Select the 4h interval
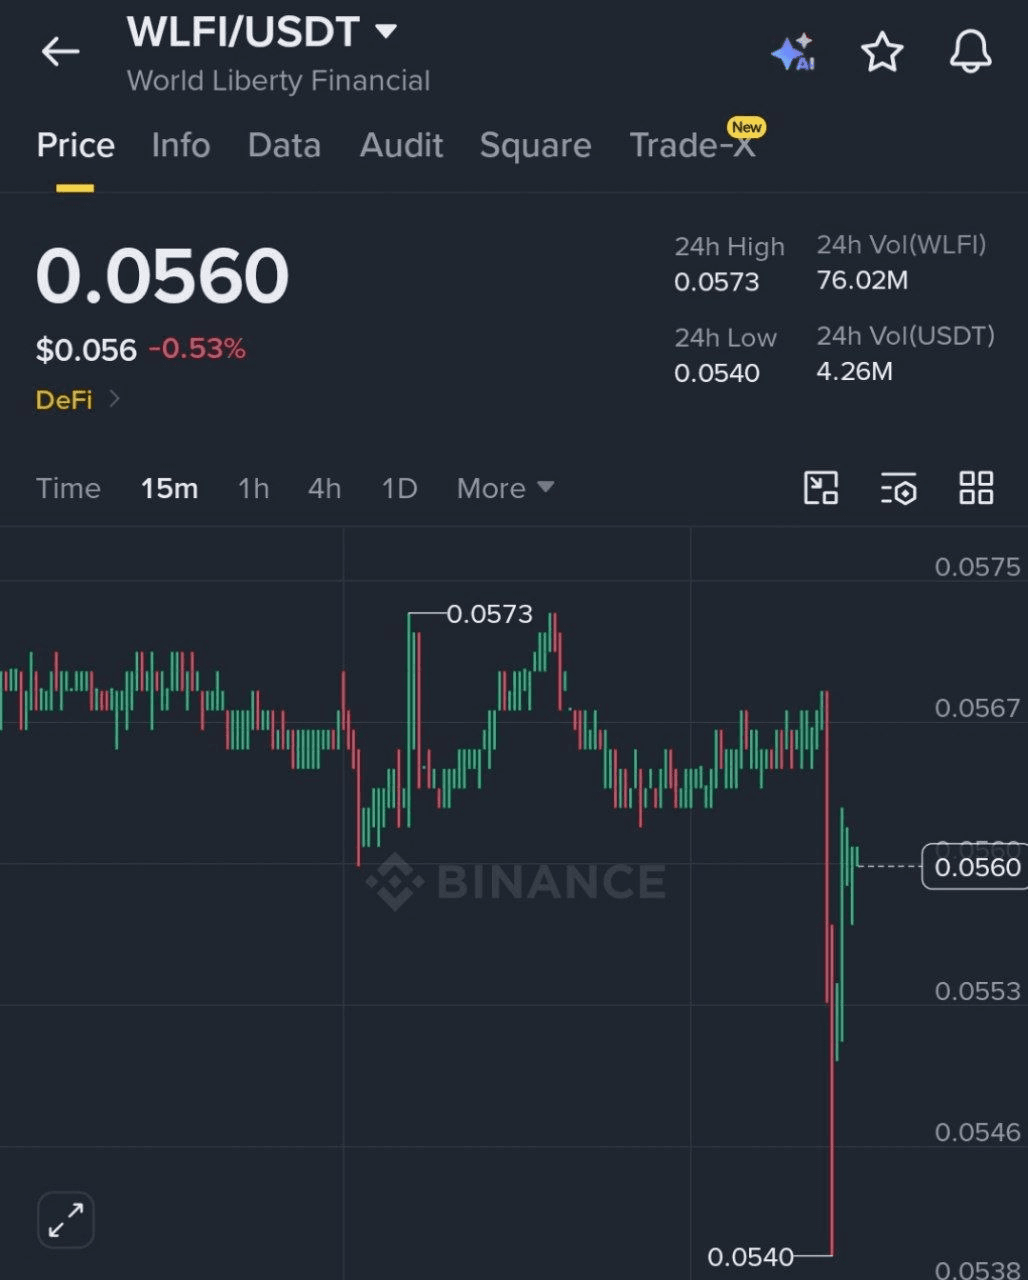The height and width of the screenshot is (1280, 1028). pyautogui.click(x=324, y=488)
